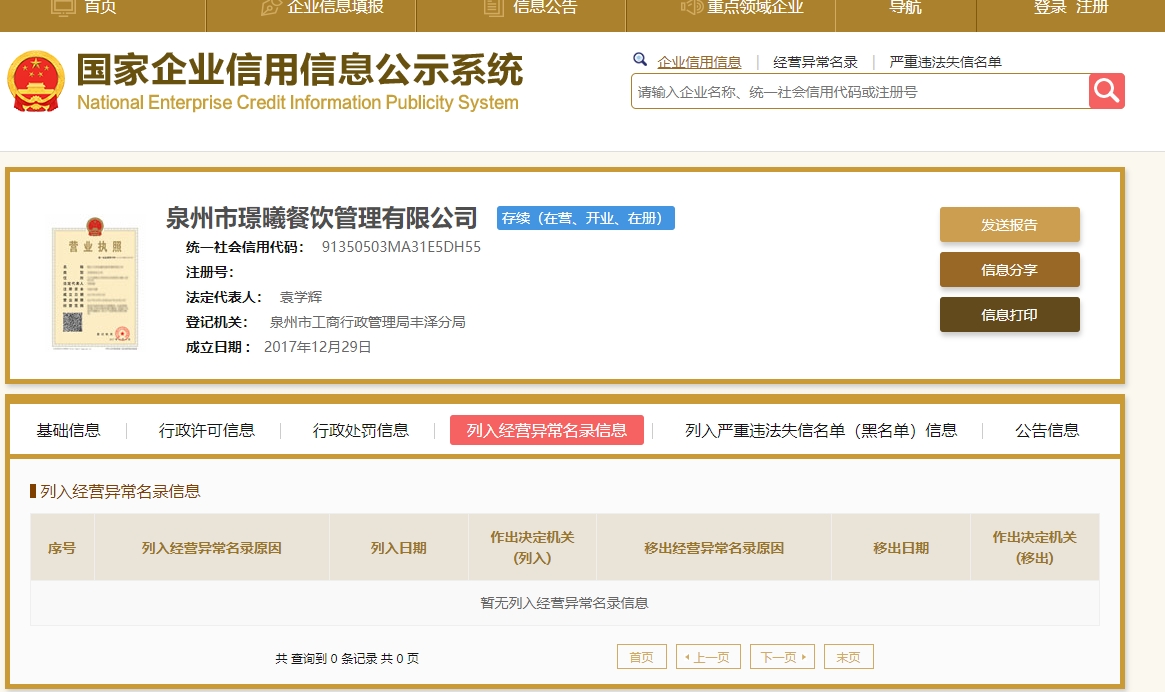Viewport: 1165px width, 692px height.
Task: Click the 企业信息填报 pencil icon
Action: (x=270, y=7)
